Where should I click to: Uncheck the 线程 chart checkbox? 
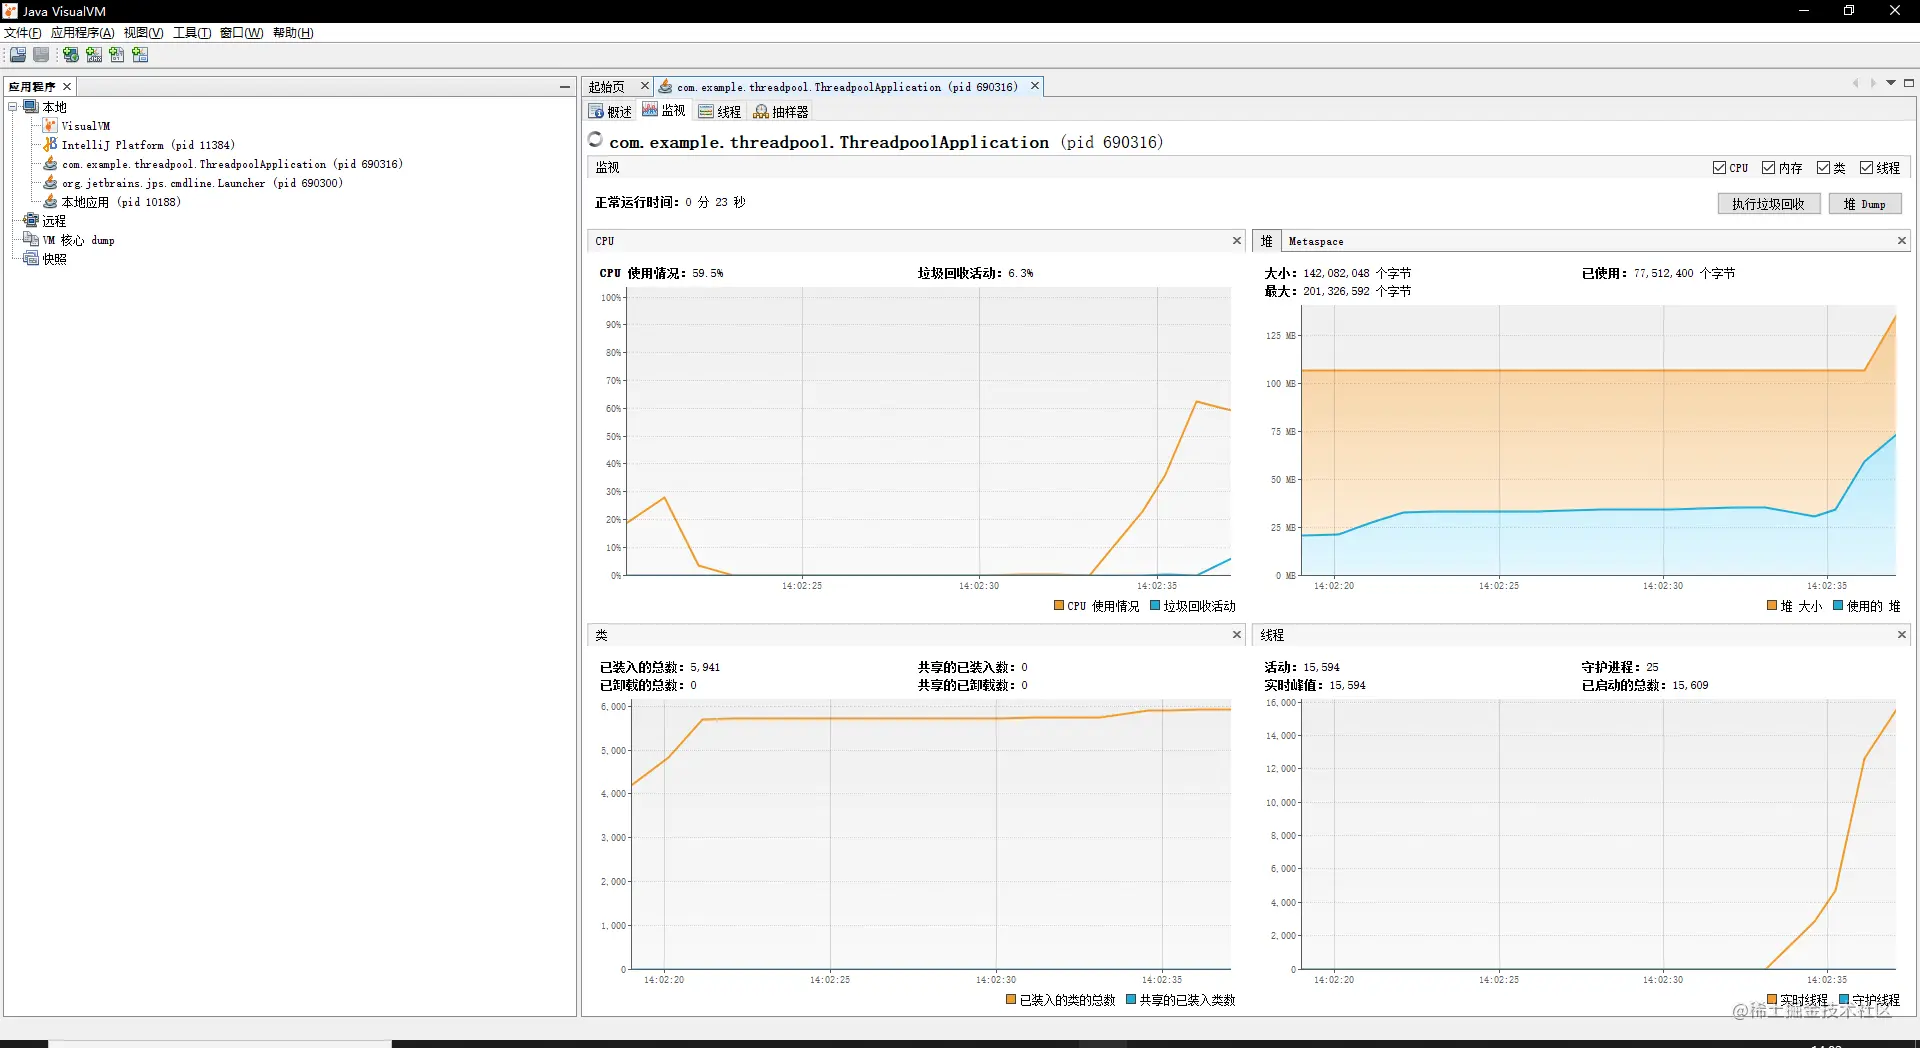point(1867,168)
